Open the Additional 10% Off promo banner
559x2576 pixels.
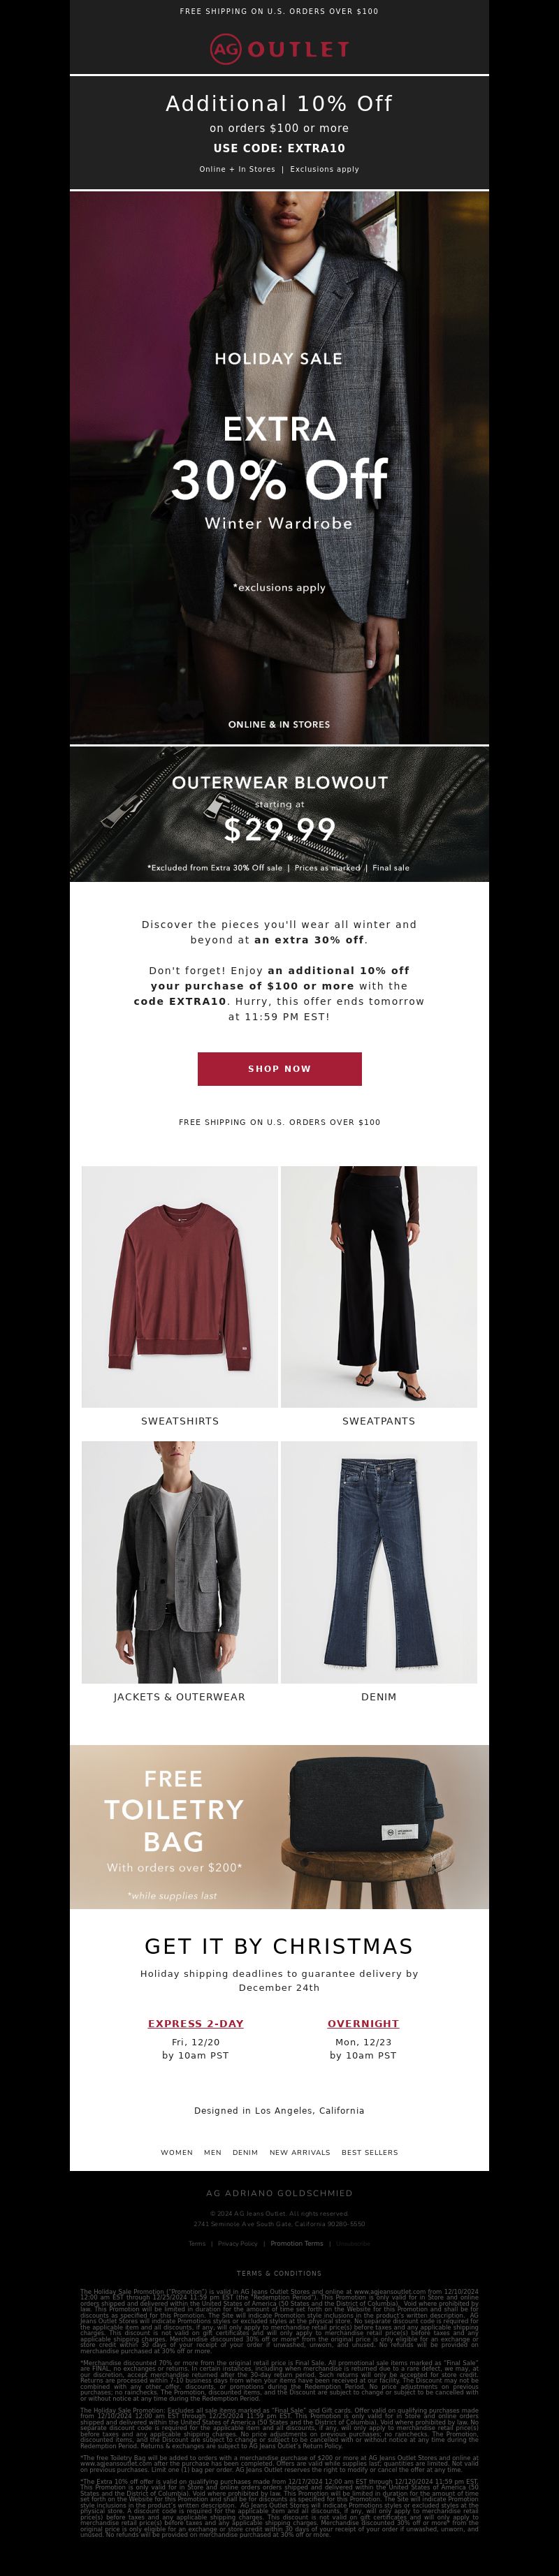(279, 133)
